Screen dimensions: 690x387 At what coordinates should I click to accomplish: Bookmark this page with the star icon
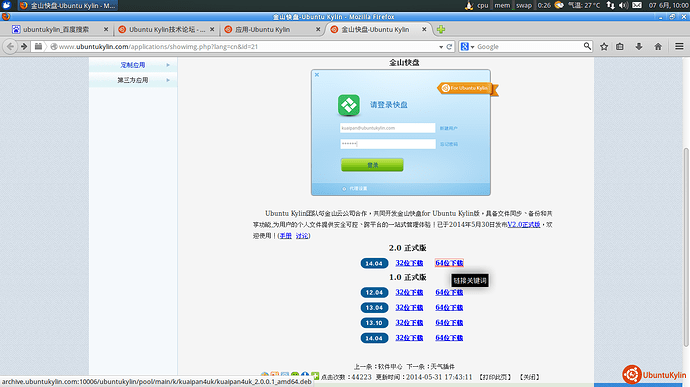point(604,46)
